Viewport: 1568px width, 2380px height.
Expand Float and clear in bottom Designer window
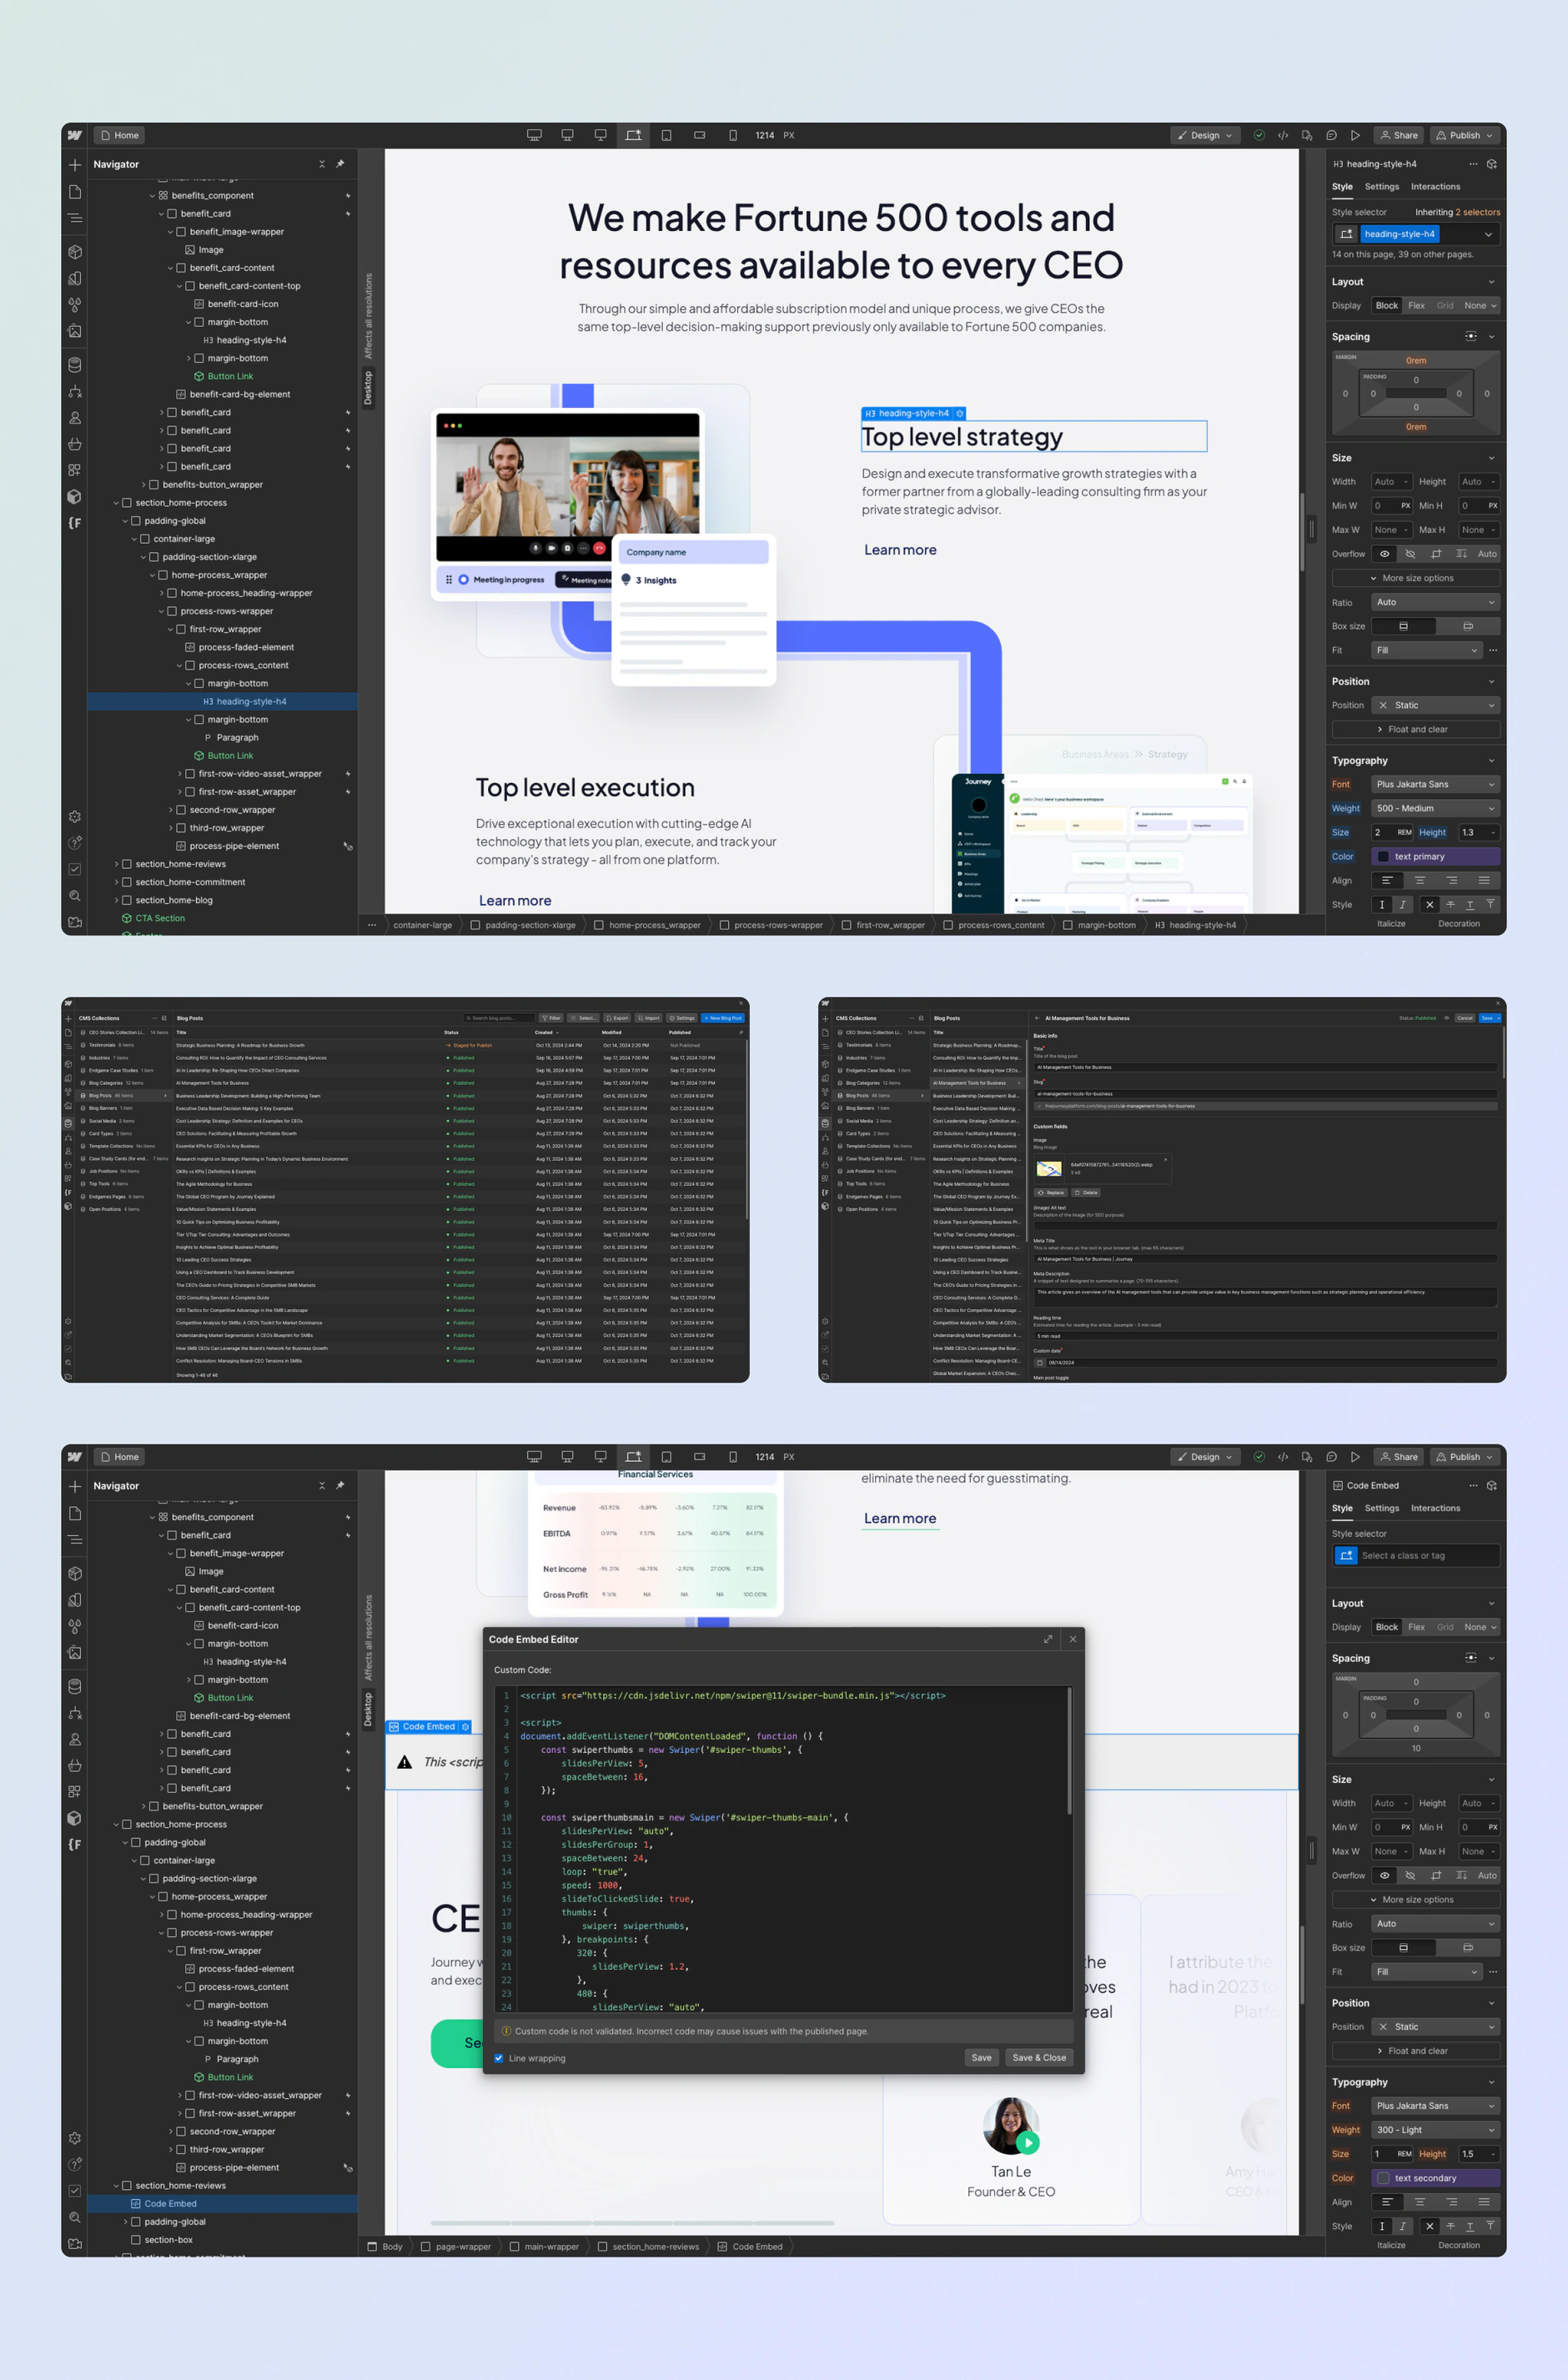1416,2051
